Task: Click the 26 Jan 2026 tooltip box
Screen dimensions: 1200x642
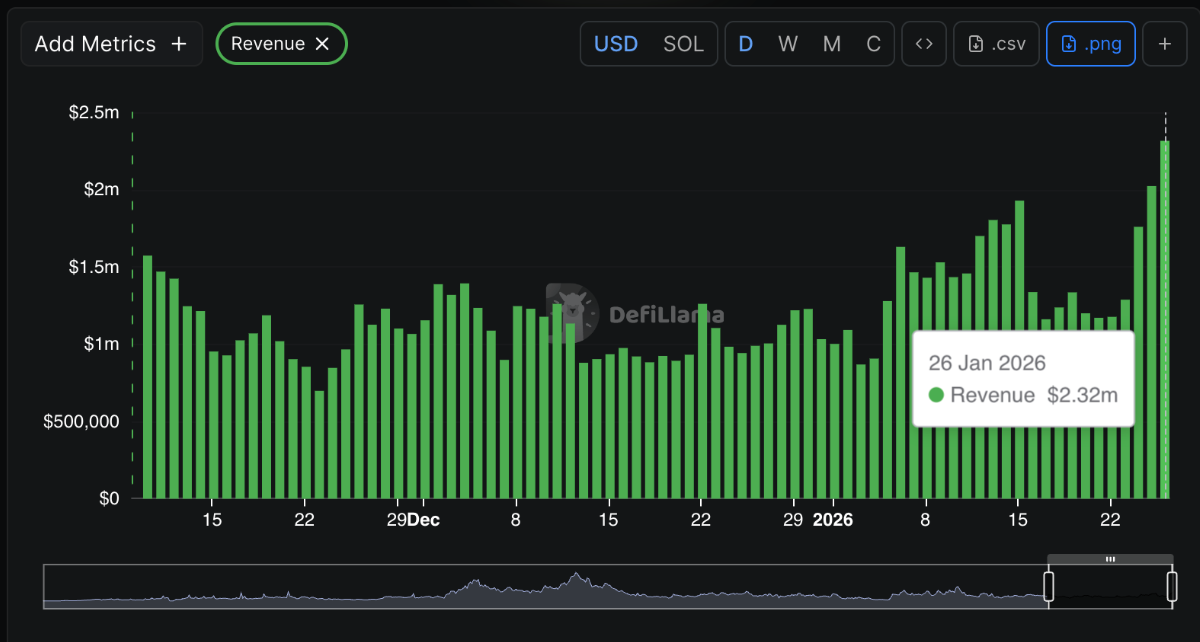Action: 1022,378
